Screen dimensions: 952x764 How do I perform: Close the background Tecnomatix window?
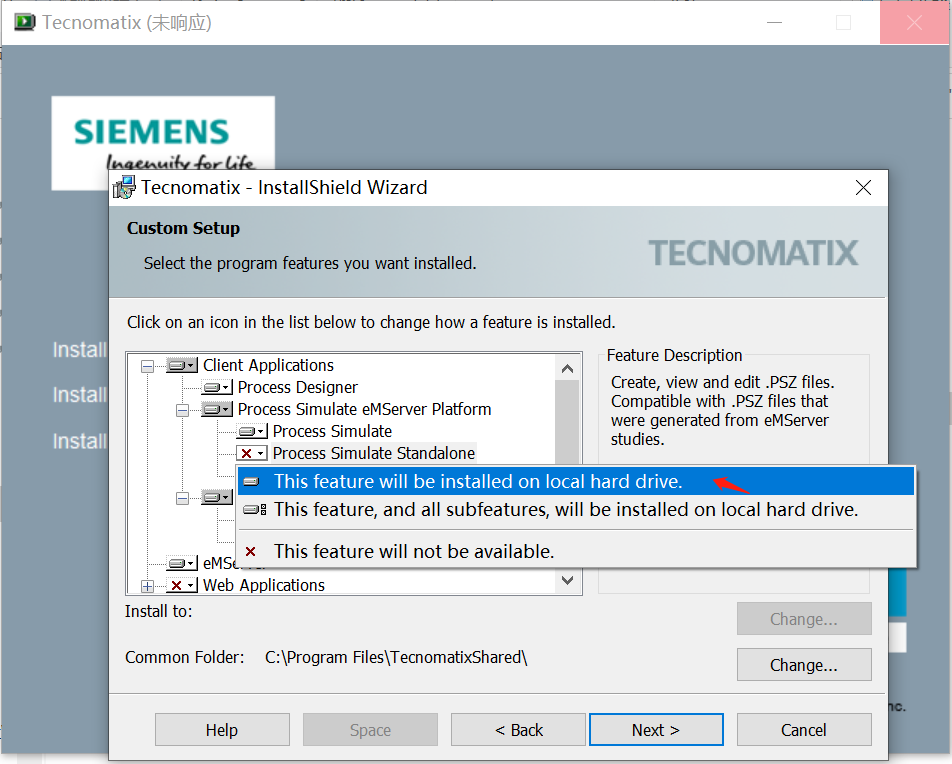pyautogui.click(x=914, y=23)
